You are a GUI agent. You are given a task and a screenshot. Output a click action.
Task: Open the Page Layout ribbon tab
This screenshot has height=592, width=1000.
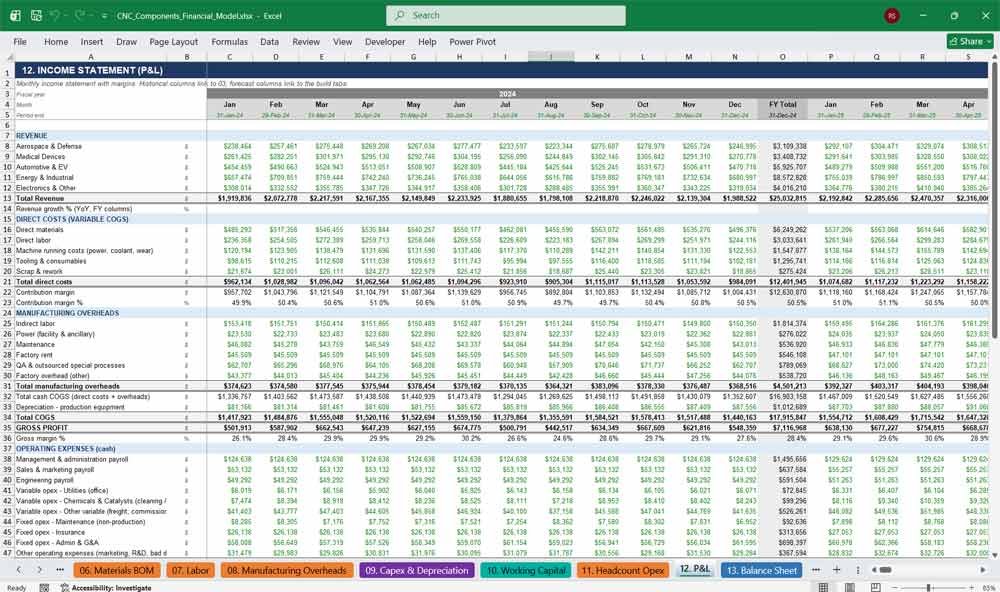click(173, 41)
